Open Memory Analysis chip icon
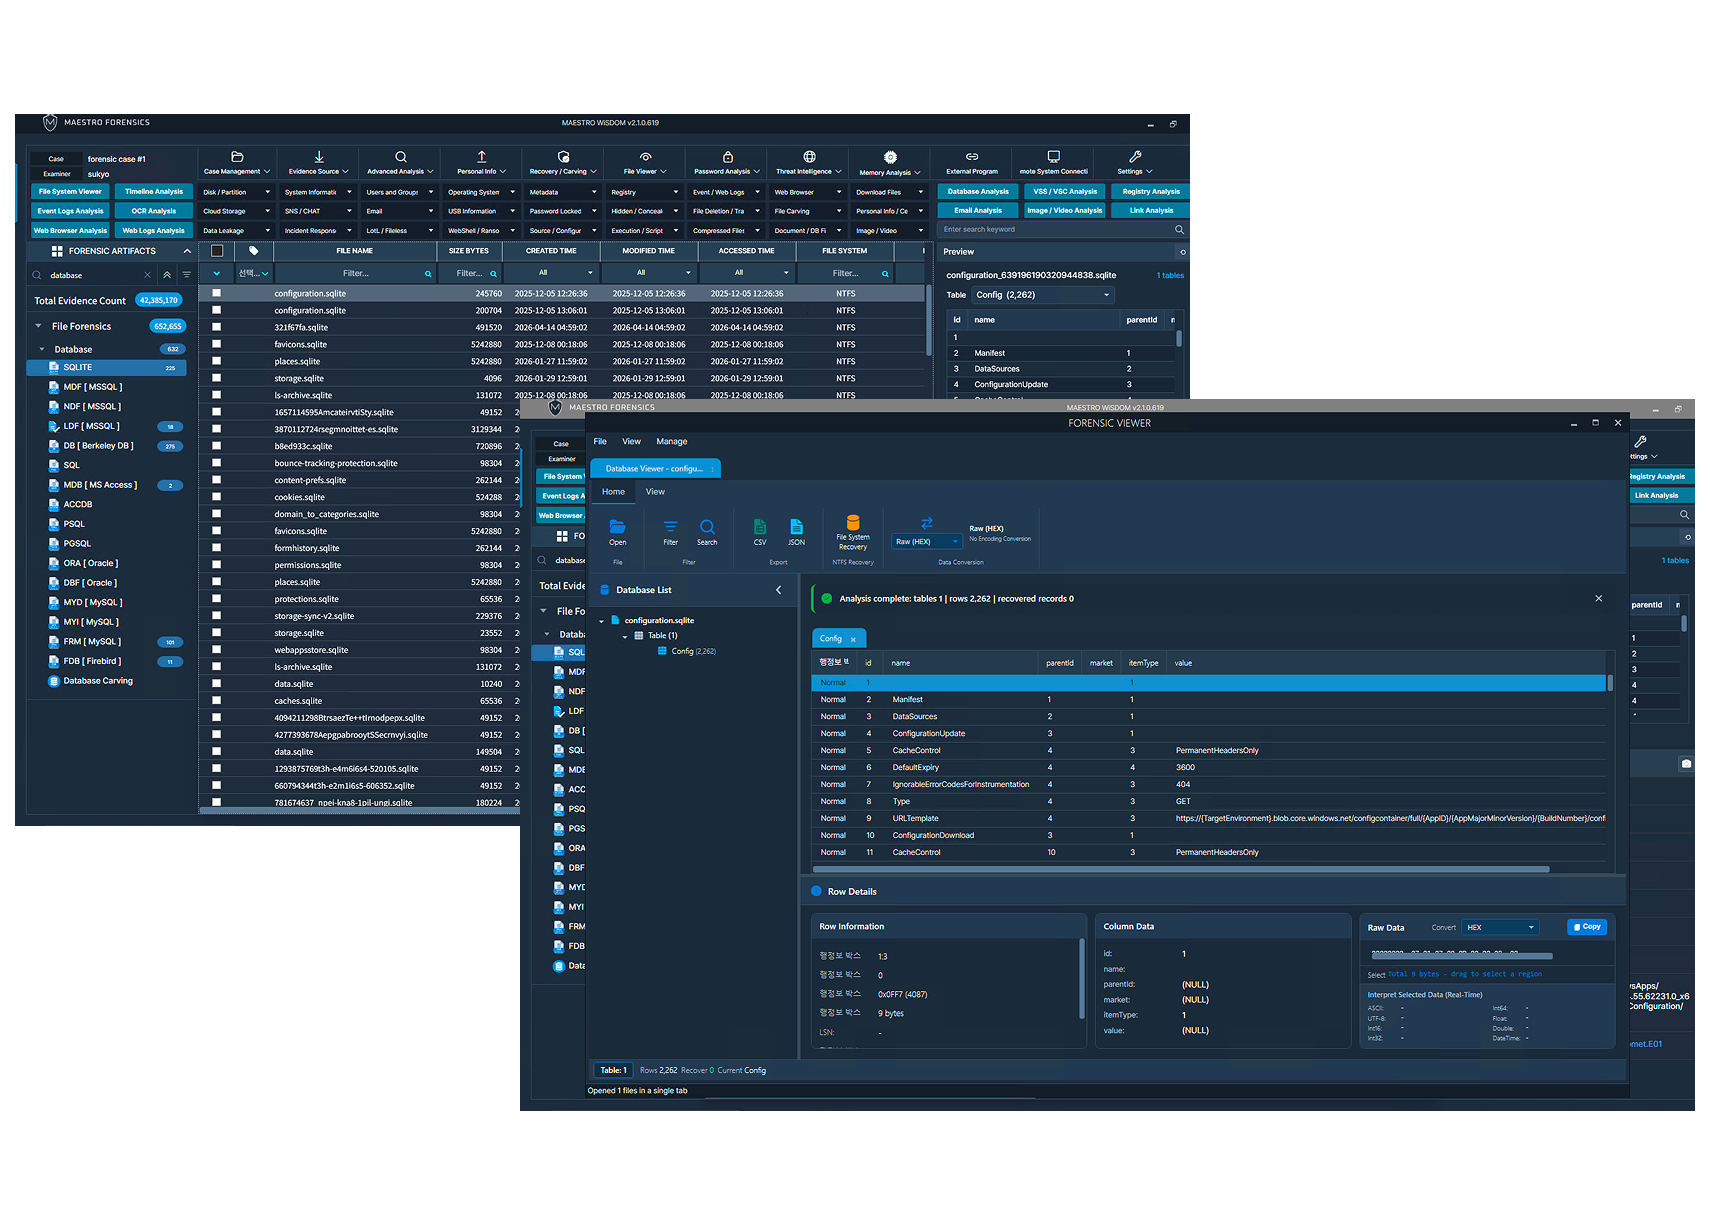The width and height of the screenshot is (1710, 1224). point(891,157)
